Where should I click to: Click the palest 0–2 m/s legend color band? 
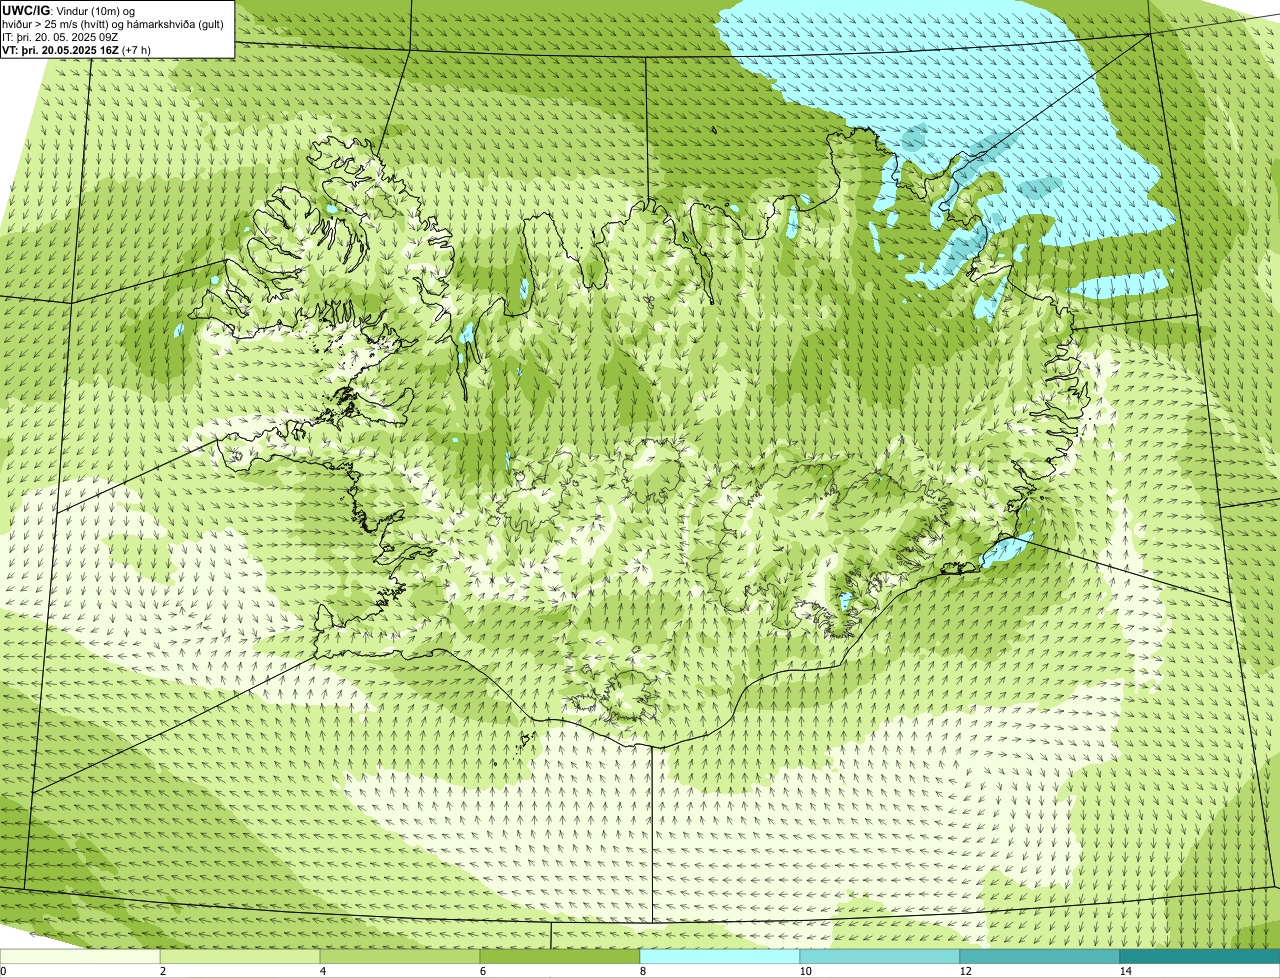[x=80, y=957]
